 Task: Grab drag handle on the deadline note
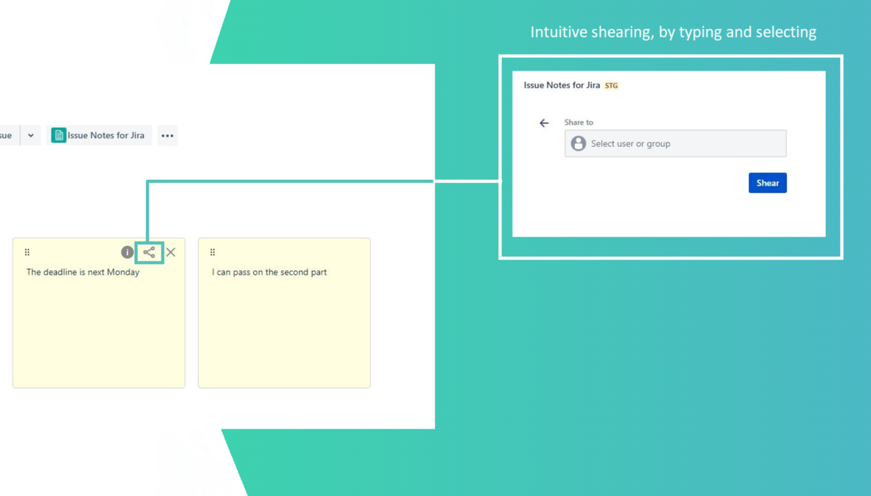(x=27, y=252)
